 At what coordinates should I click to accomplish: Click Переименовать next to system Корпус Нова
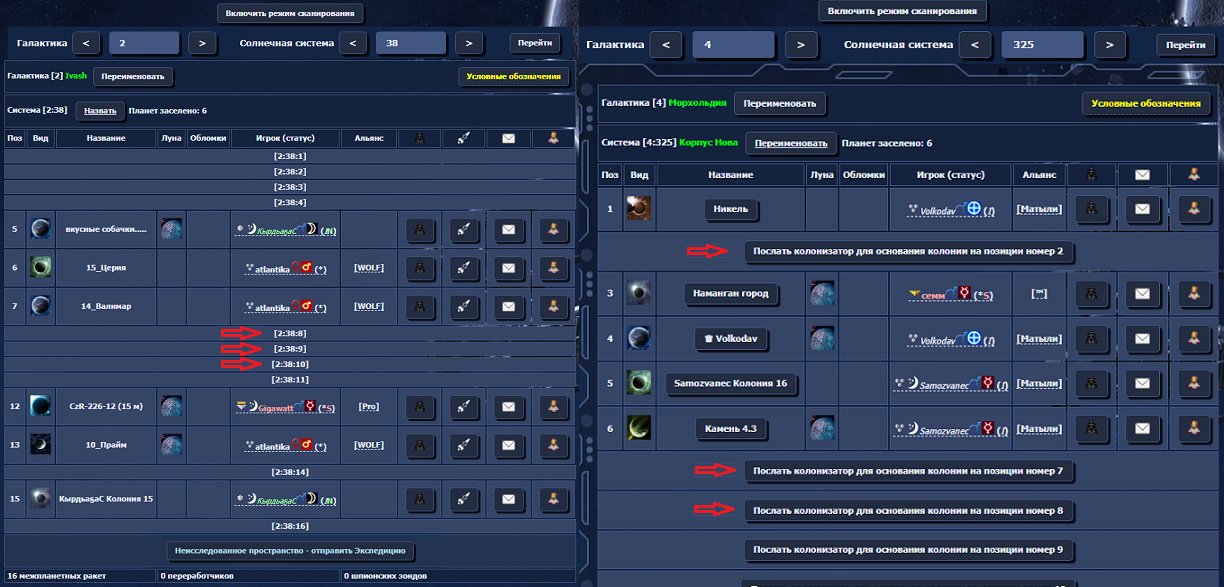791,143
